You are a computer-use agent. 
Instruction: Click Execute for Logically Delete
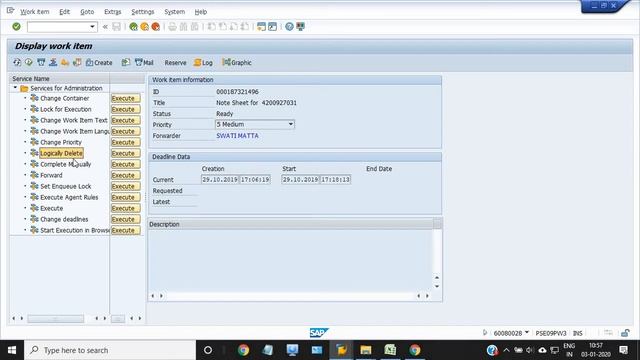[126, 153]
